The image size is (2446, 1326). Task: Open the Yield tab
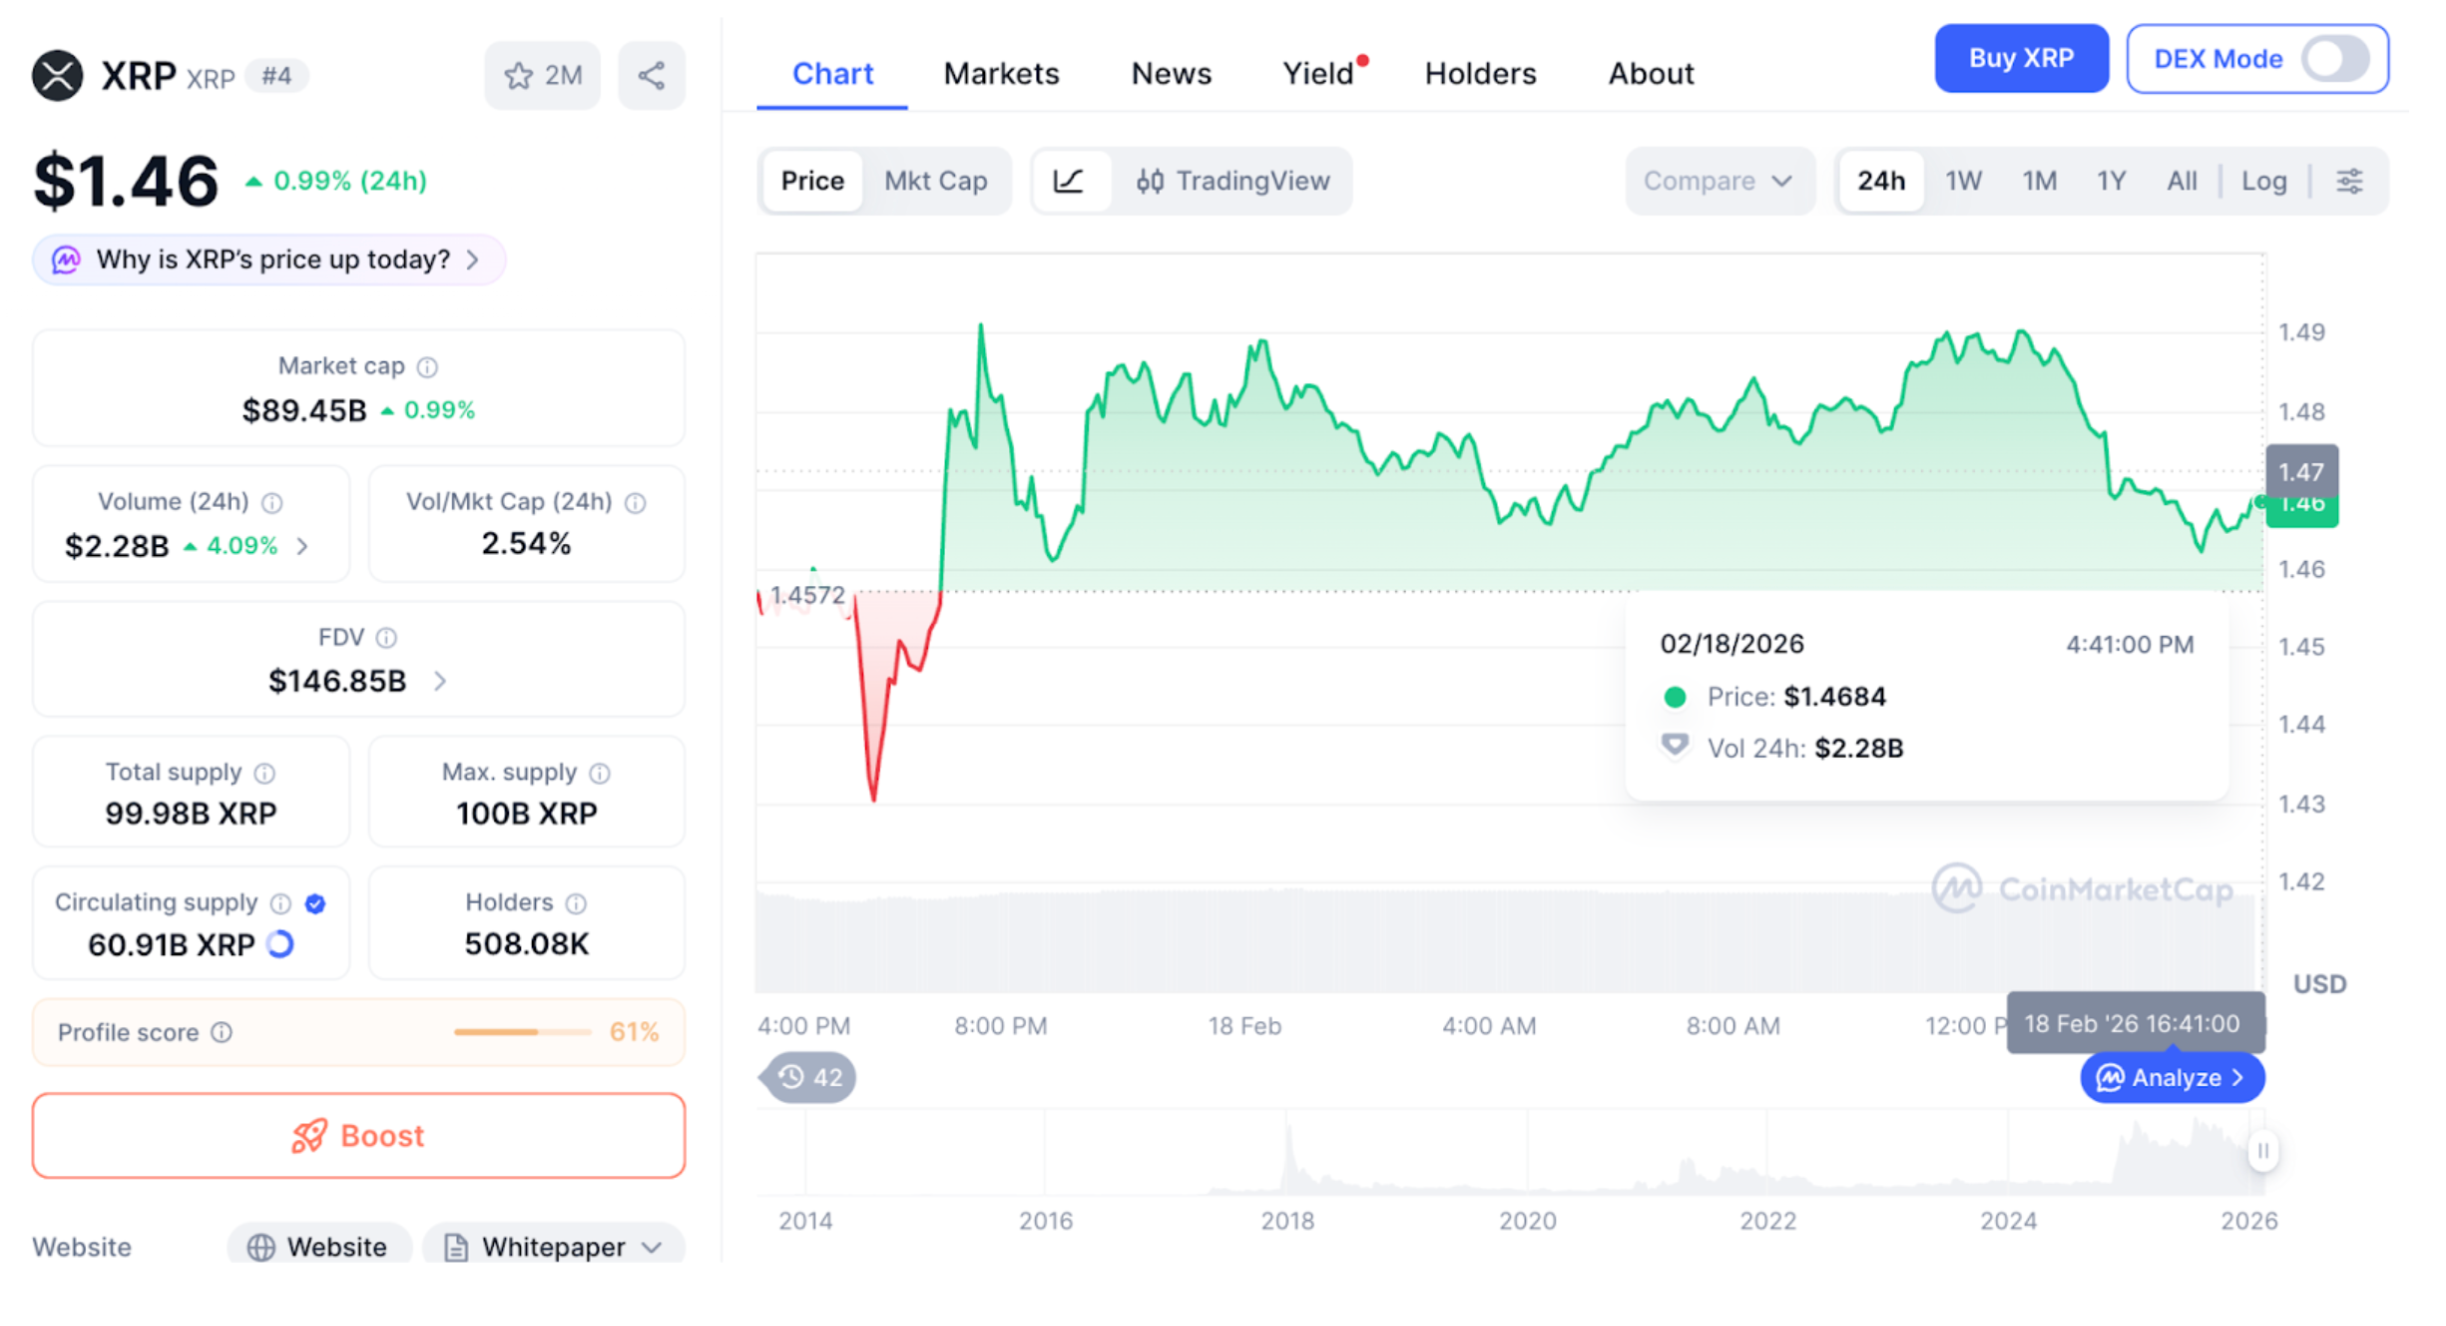pos(1319,74)
